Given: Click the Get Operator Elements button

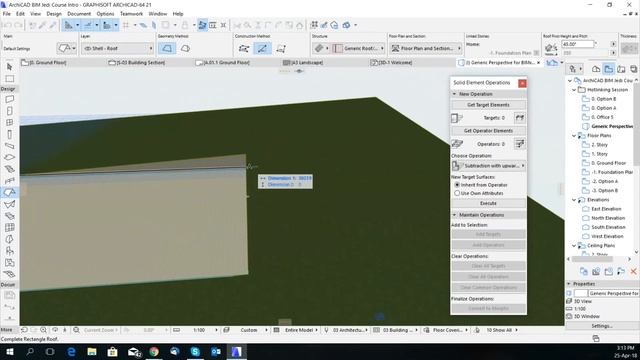Looking at the screenshot, I should [x=488, y=131].
